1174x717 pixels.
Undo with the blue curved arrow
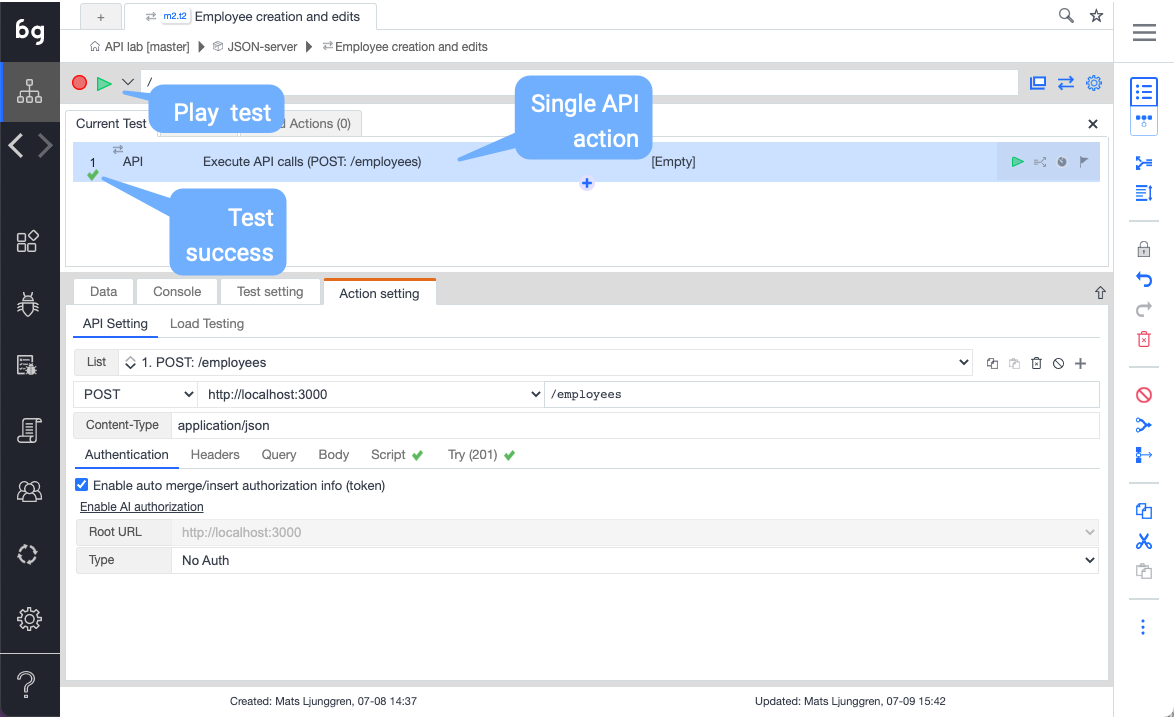(x=1144, y=279)
